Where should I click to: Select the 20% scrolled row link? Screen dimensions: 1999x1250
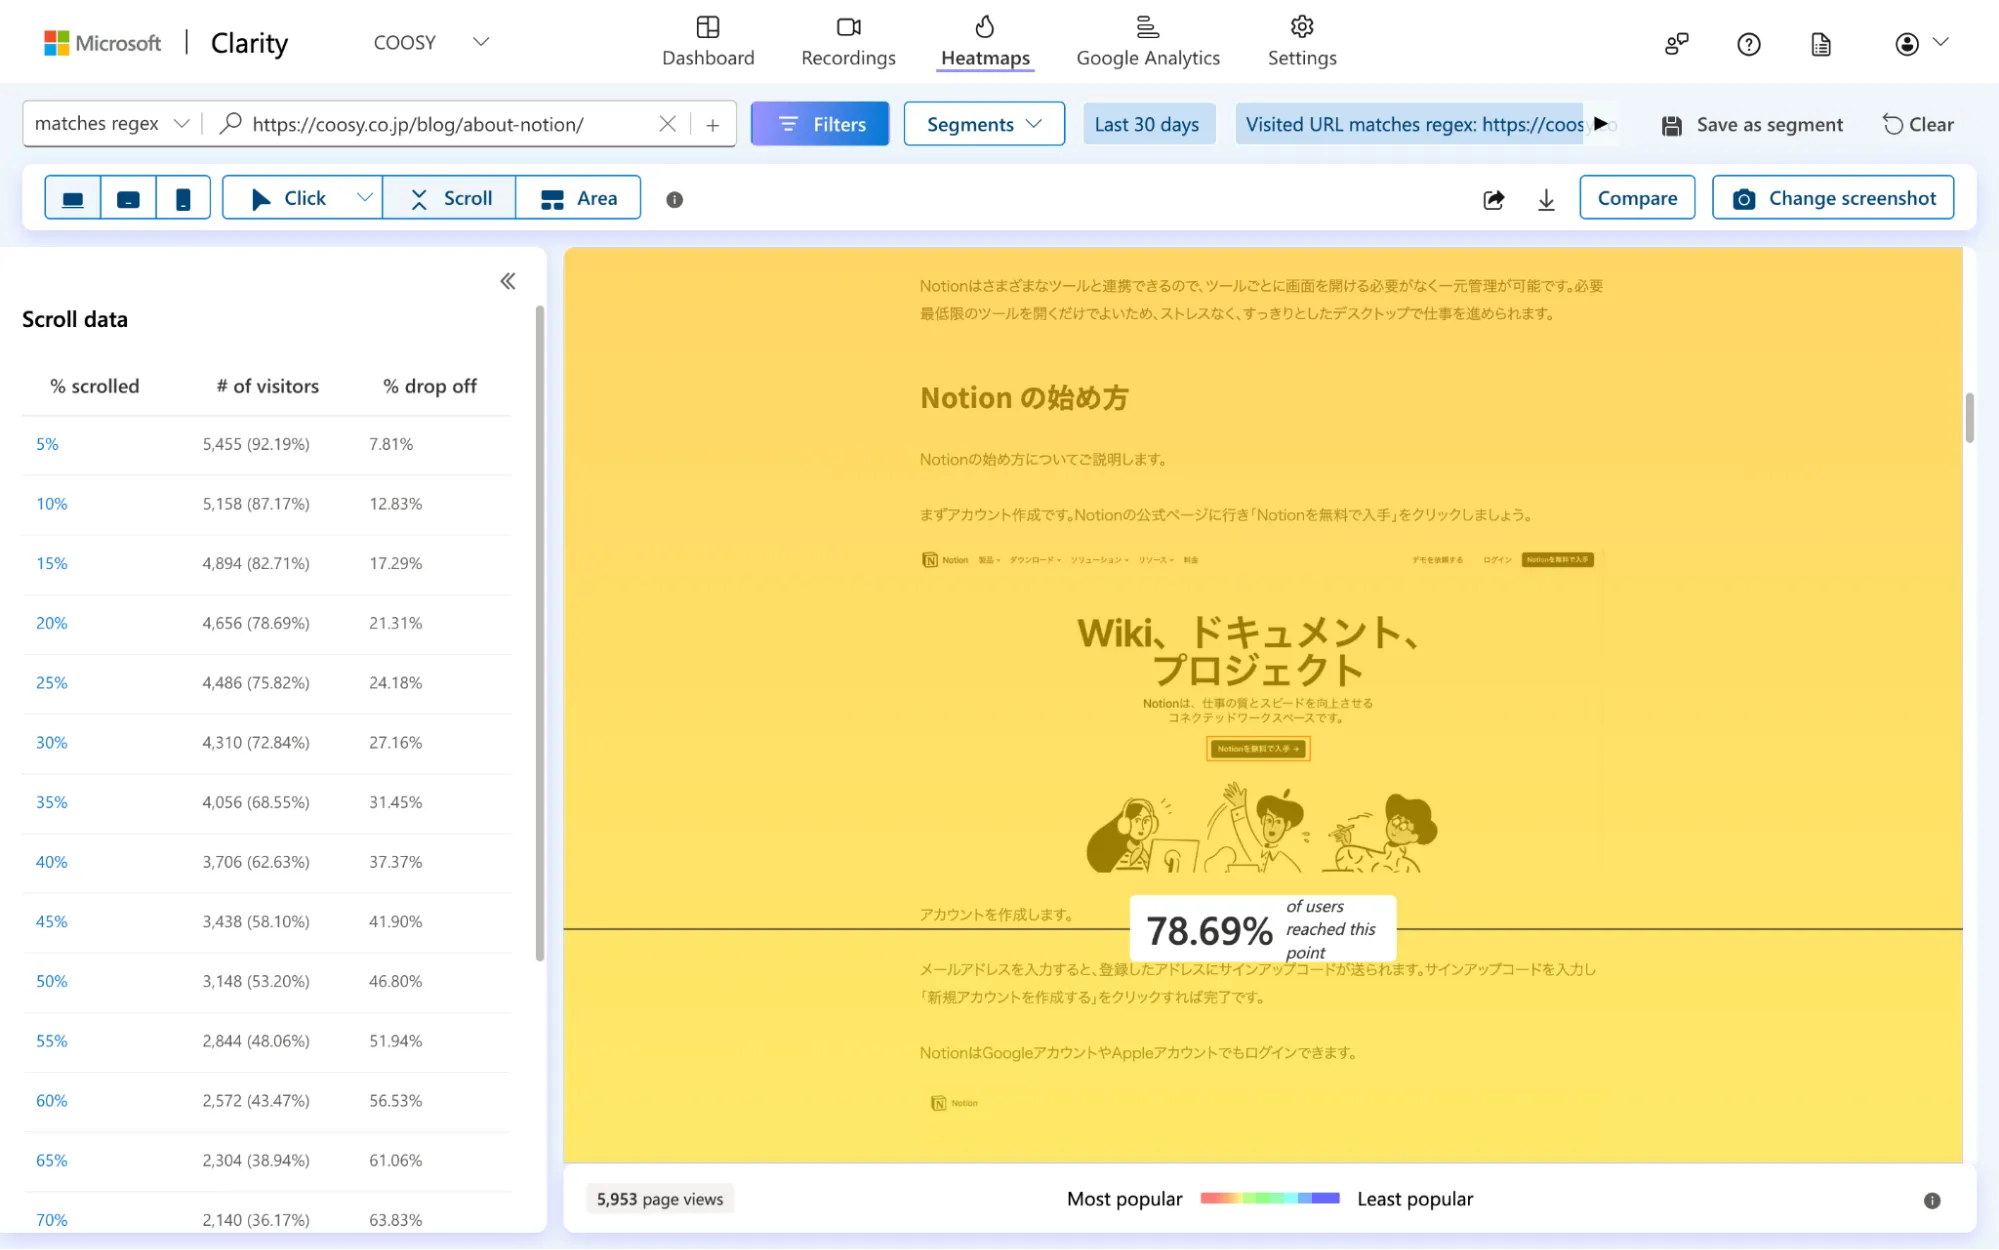point(52,623)
